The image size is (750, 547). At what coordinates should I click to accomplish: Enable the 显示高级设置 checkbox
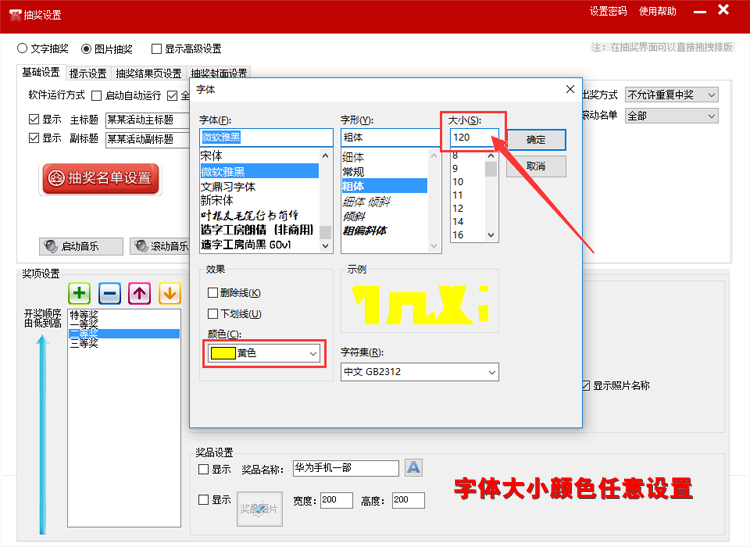pyautogui.click(x=157, y=48)
